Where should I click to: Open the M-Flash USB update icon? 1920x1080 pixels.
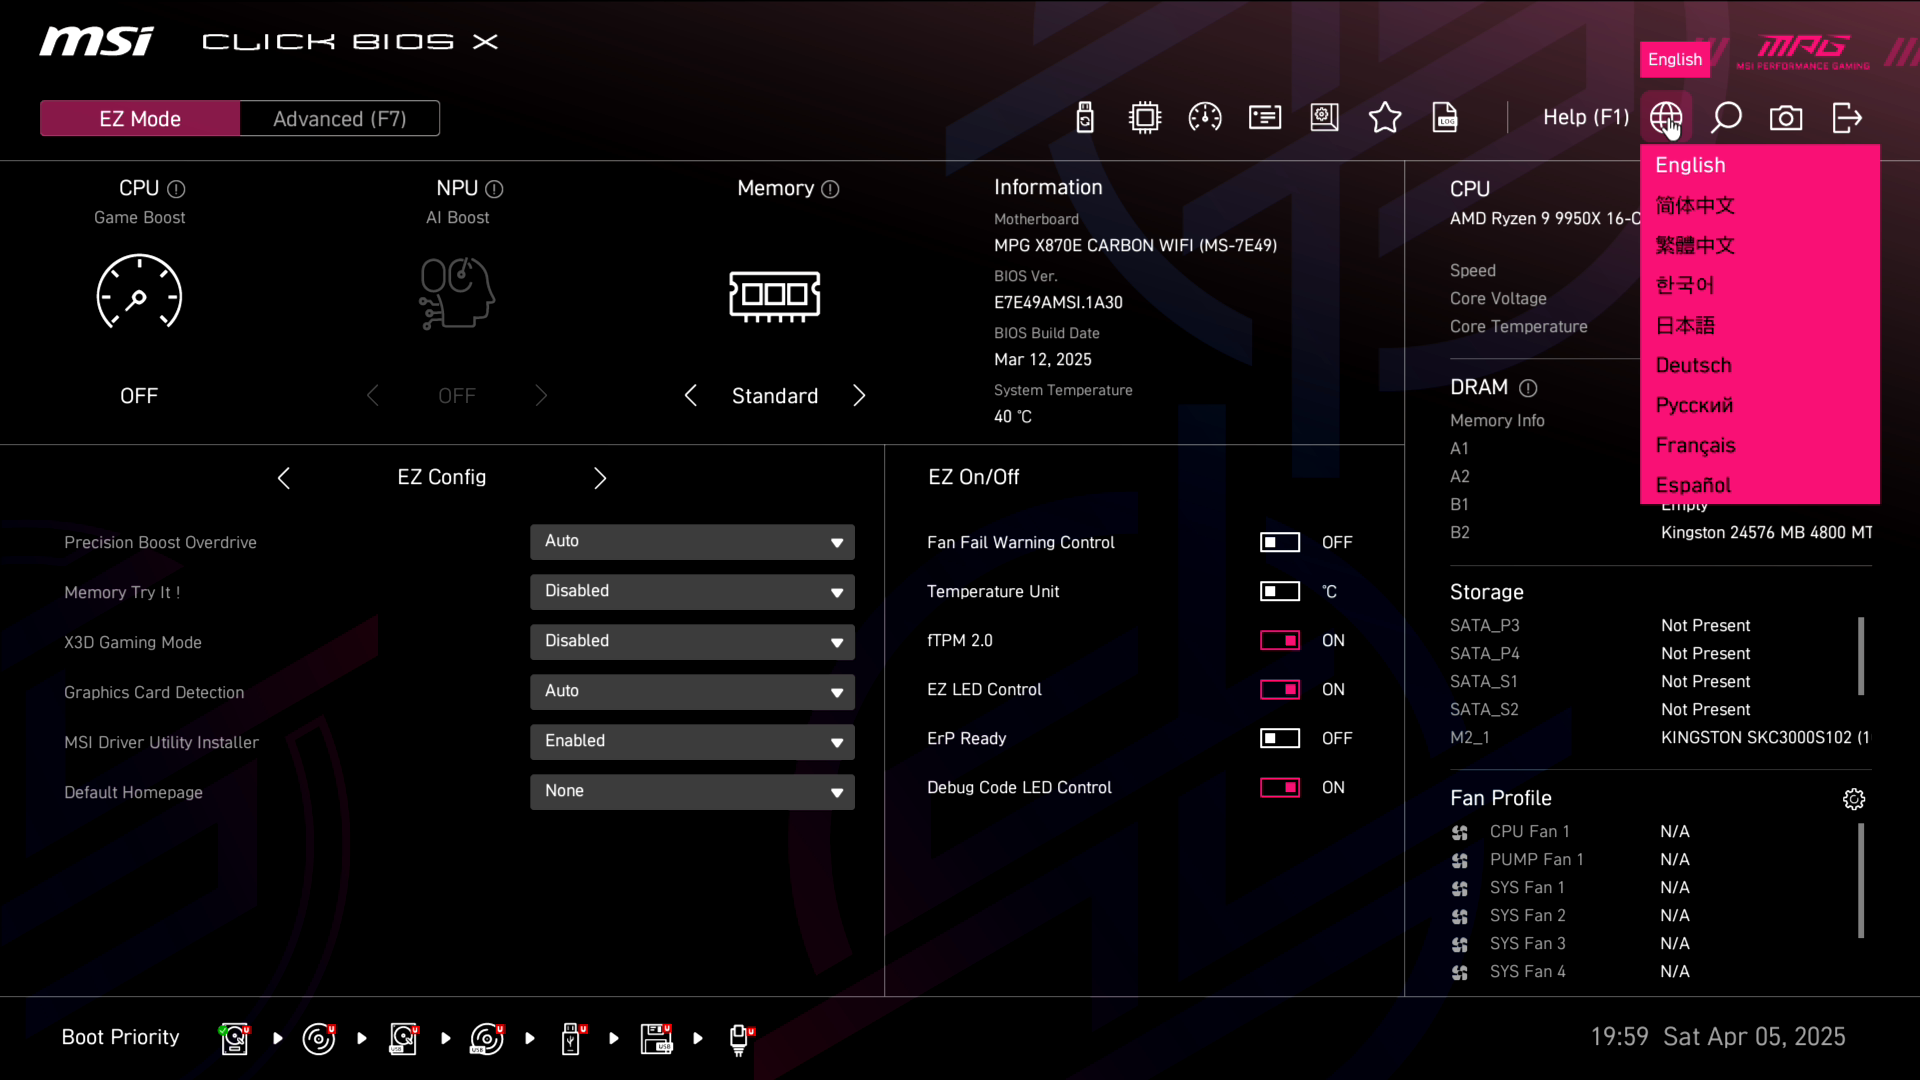[x=1085, y=118]
